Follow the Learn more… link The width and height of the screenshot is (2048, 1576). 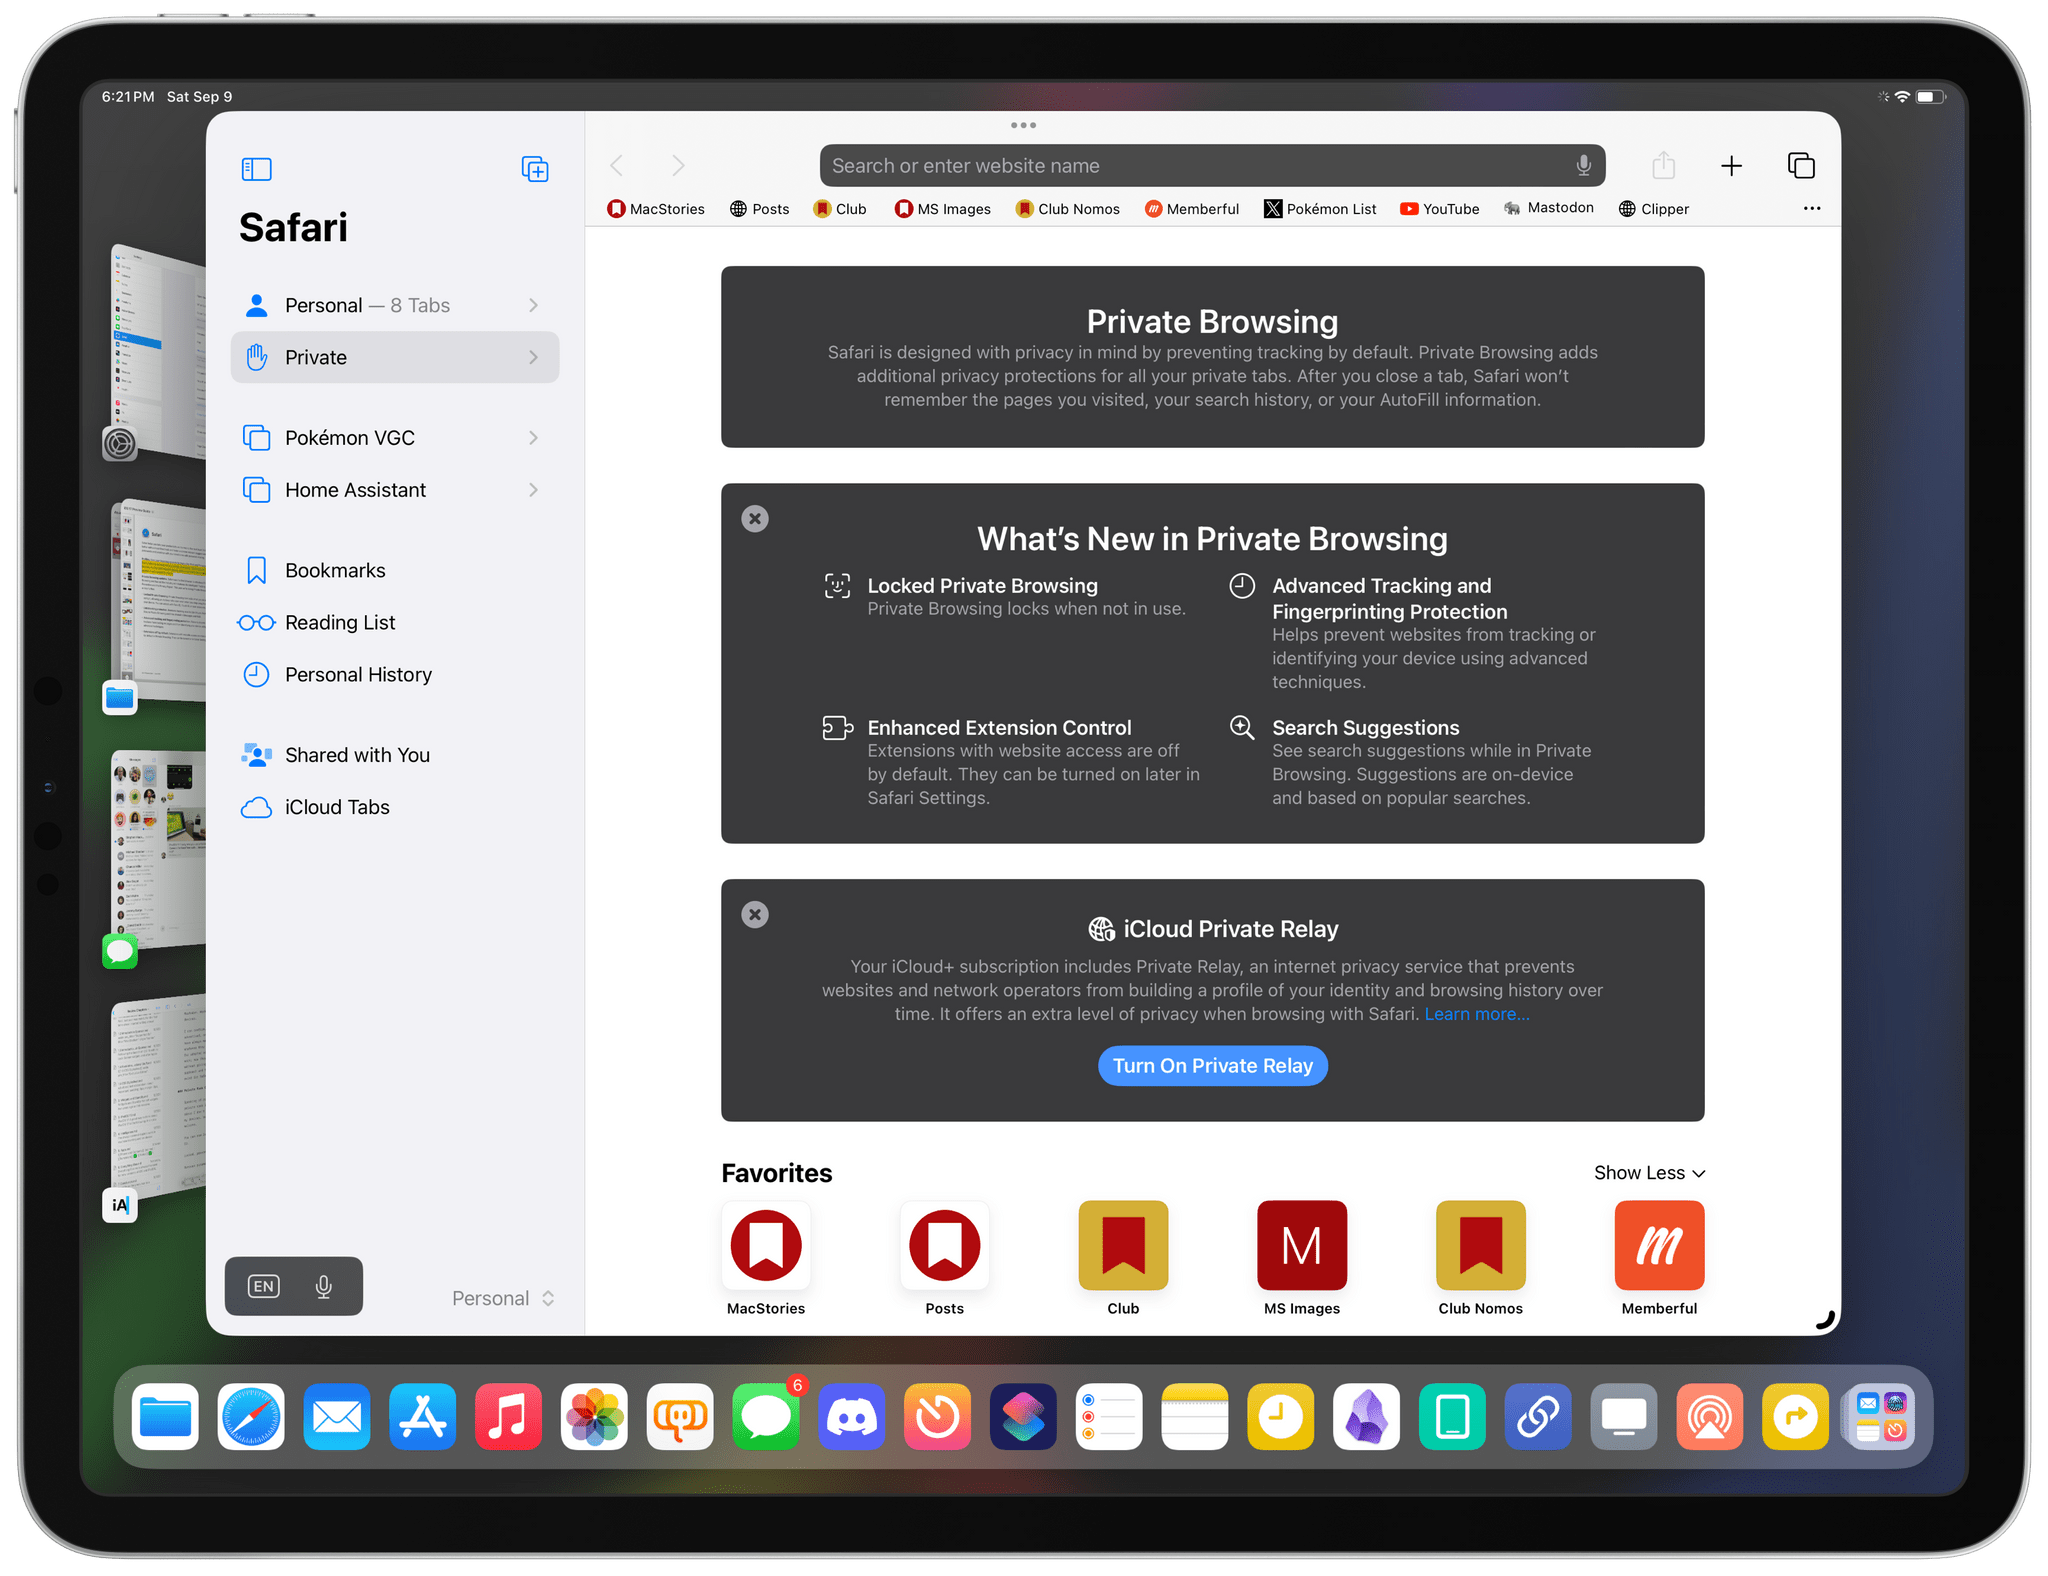coord(1476,1014)
